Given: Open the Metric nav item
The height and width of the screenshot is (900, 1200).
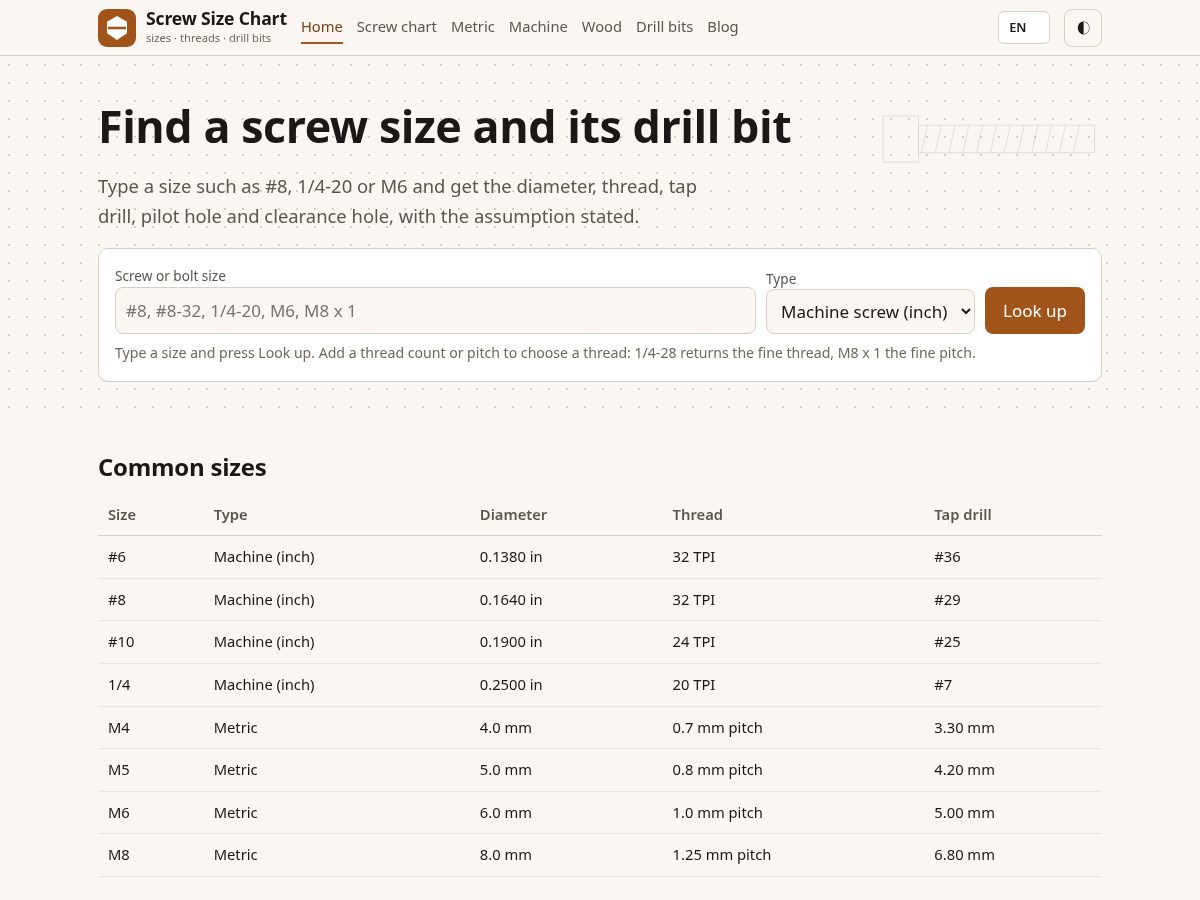Looking at the screenshot, I should tap(473, 27).
